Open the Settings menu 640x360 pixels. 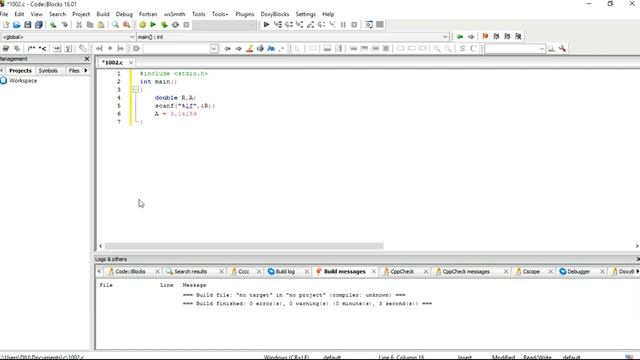pos(305,14)
